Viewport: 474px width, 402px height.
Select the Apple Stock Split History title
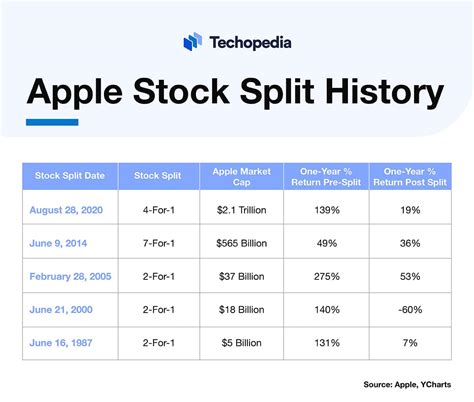[235, 92]
